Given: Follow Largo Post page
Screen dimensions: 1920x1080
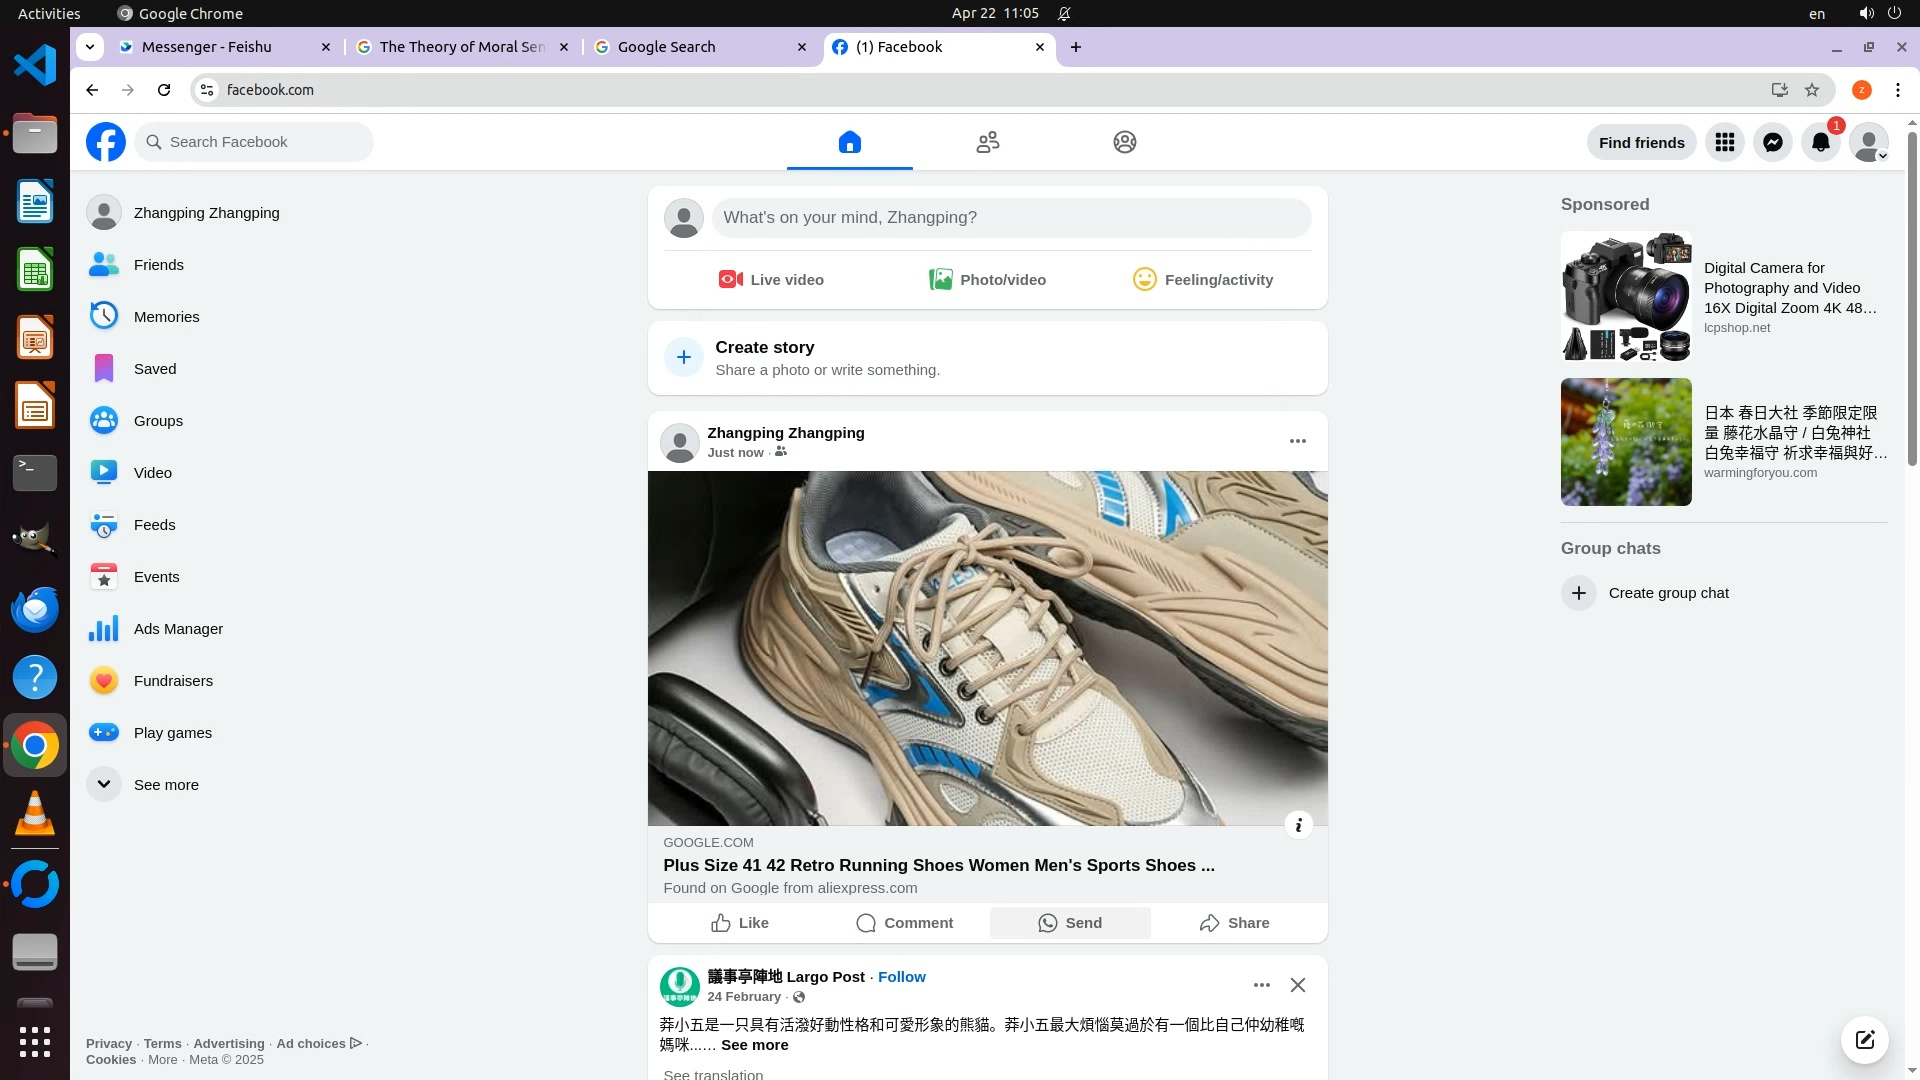Looking at the screenshot, I should coord(901,977).
